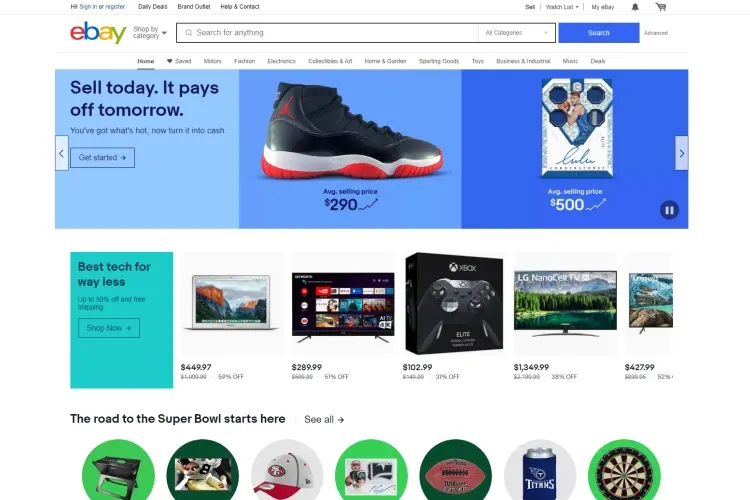Open the shopping cart icon
This screenshot has height=500, width=750.
tap(661, 7)
